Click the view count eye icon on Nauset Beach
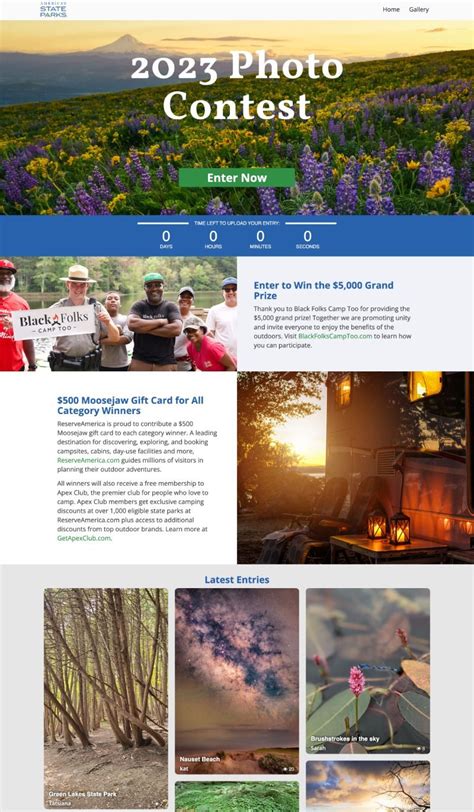 [x=285, y=769]
